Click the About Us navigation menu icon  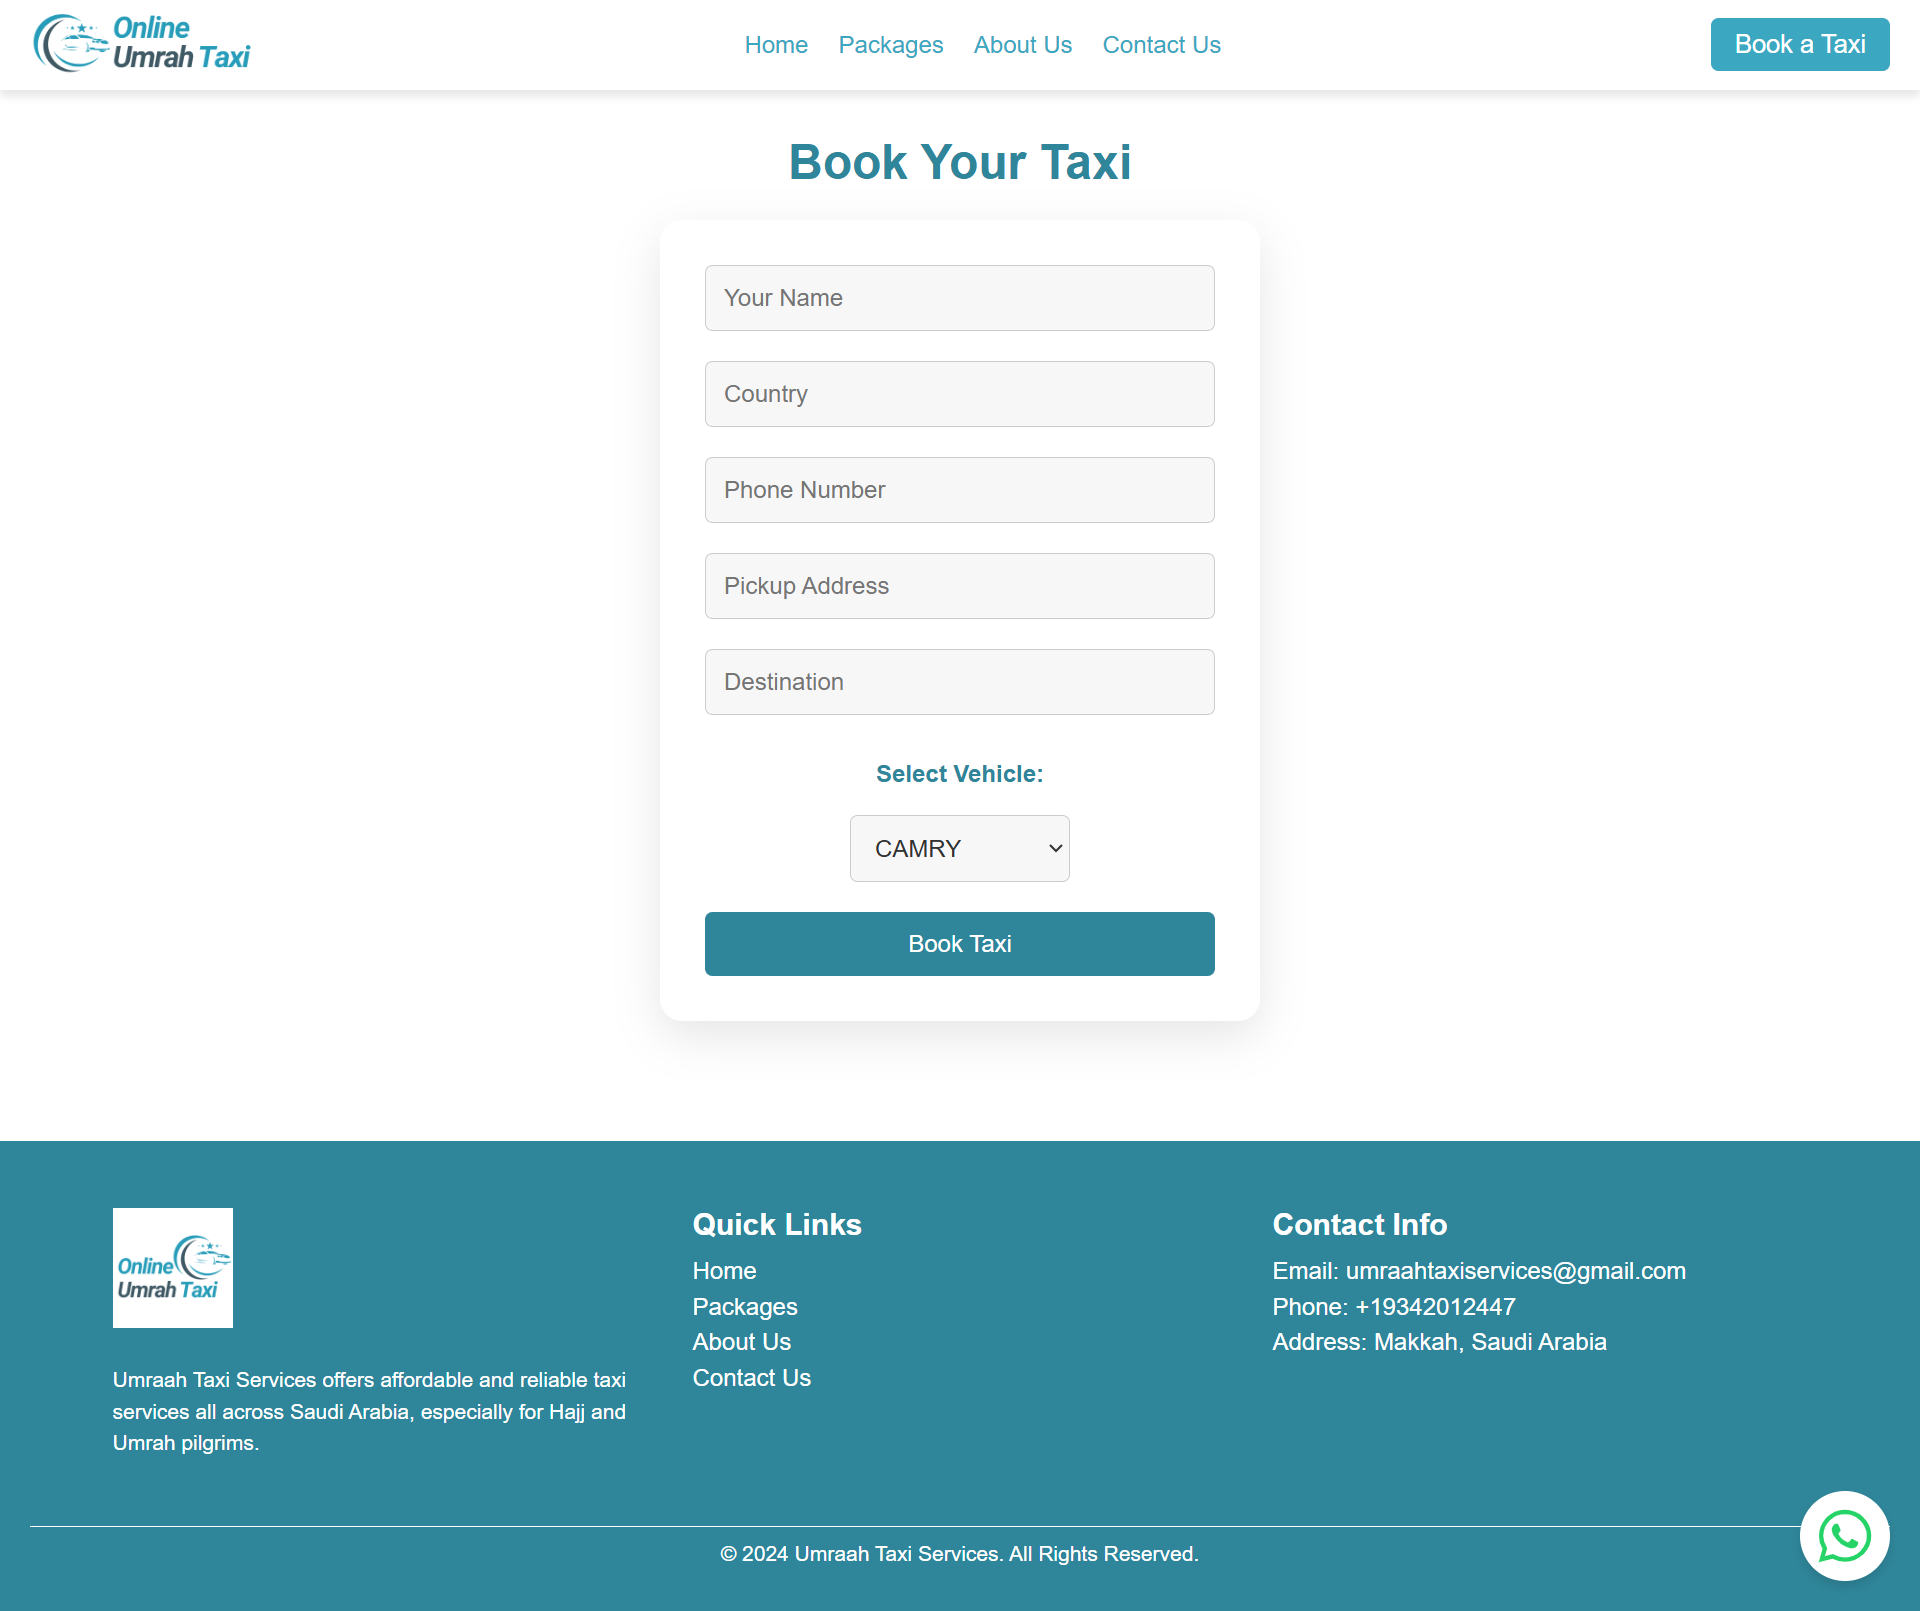pyautogui.click(x=1023, y=45)
